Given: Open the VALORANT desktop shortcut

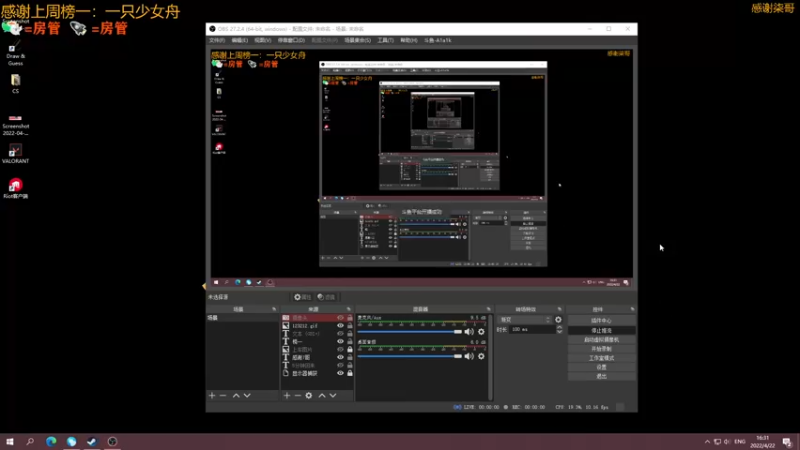Looking at the screenshot, I should pos(15,154).
